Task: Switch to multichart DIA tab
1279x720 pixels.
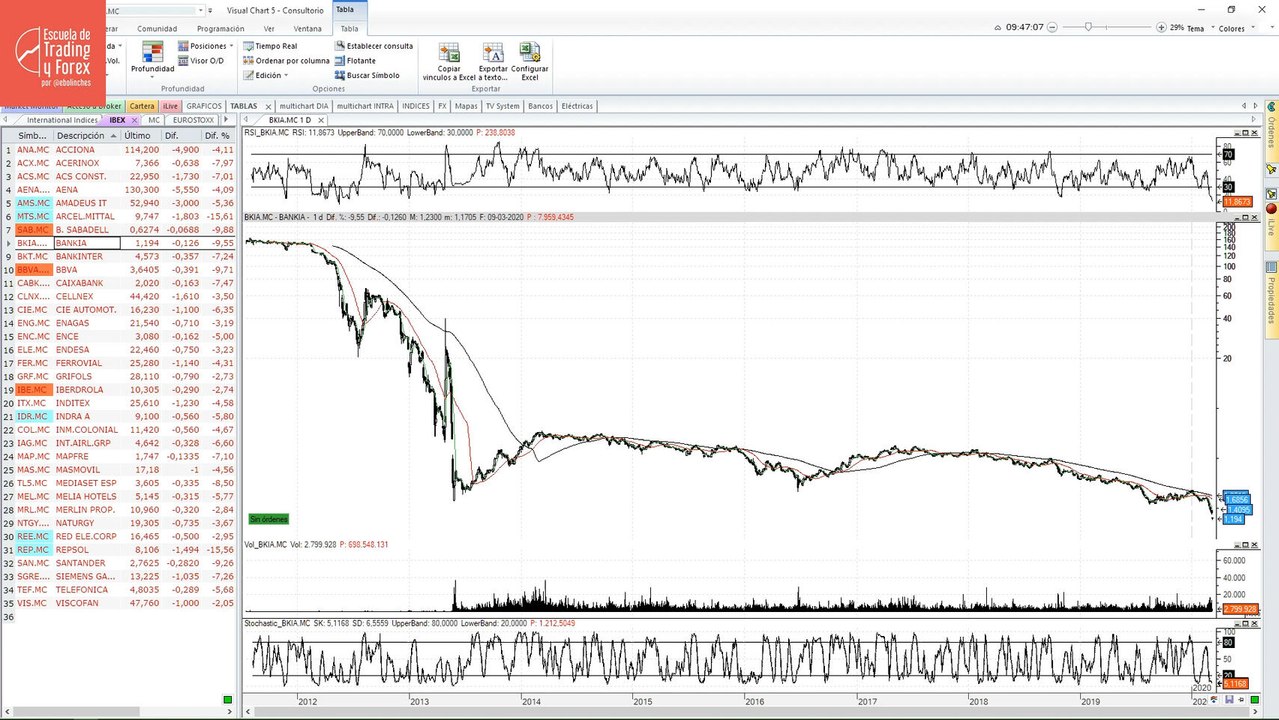Action: (304, 106)
